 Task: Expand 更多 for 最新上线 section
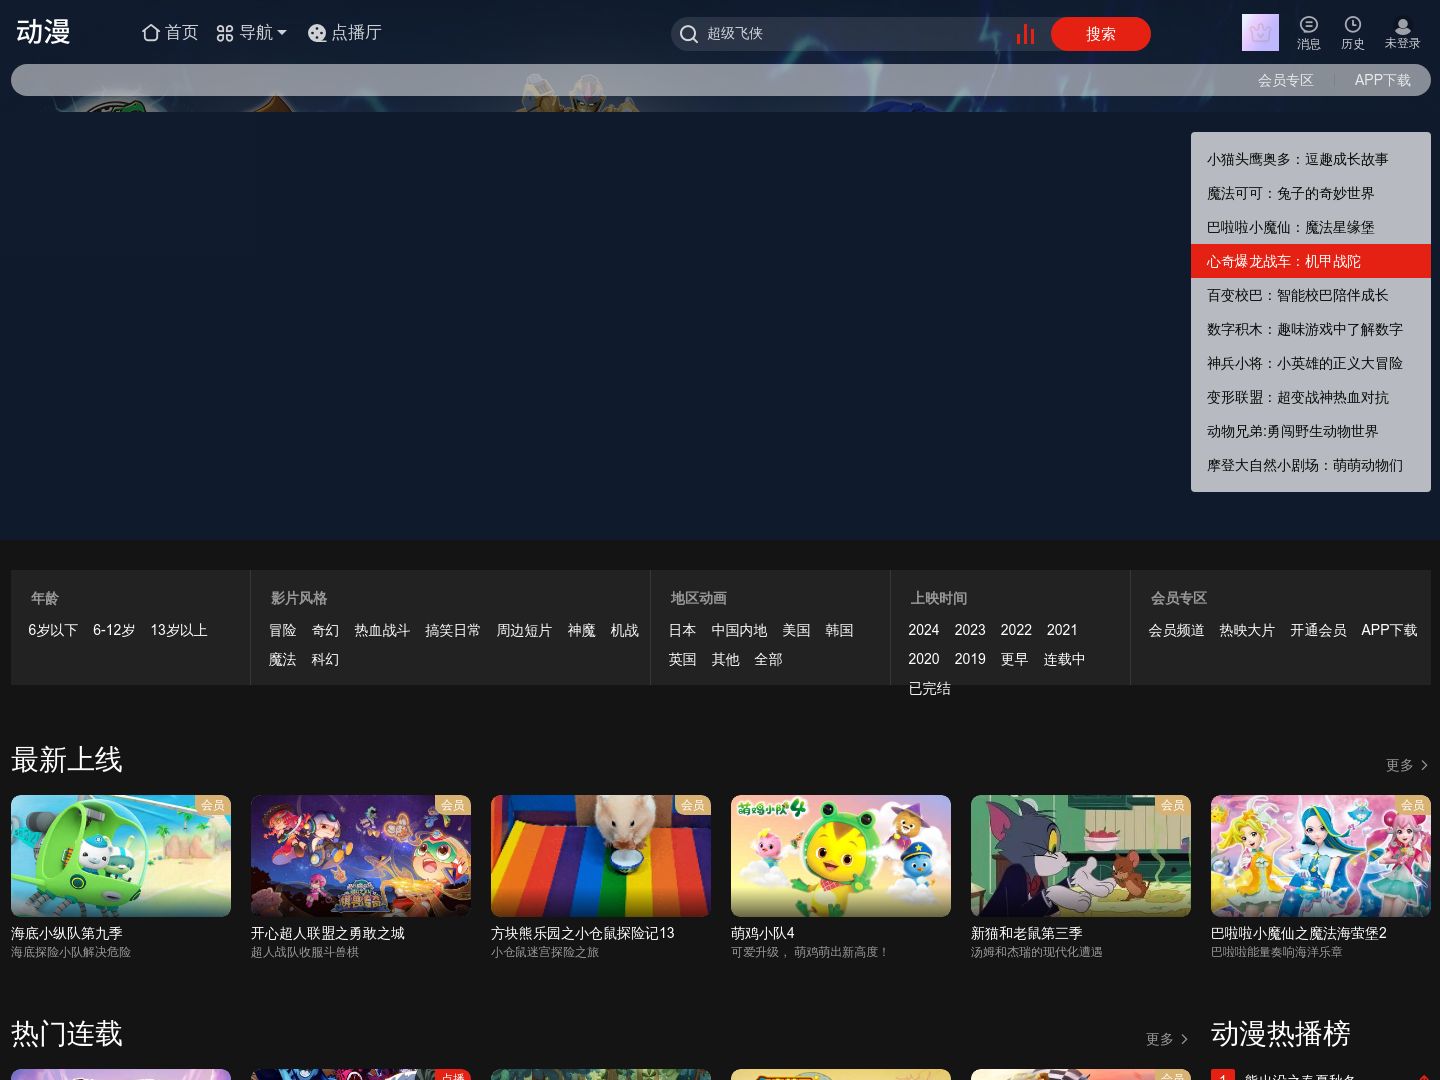1407,765
